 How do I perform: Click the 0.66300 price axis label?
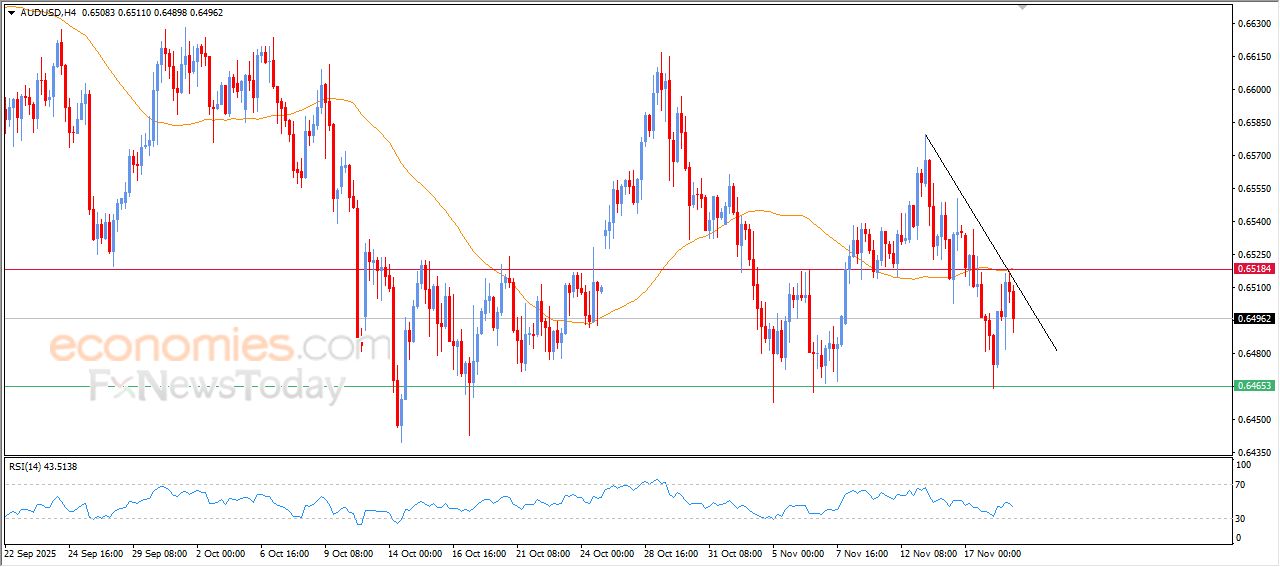coord(1254,23)
